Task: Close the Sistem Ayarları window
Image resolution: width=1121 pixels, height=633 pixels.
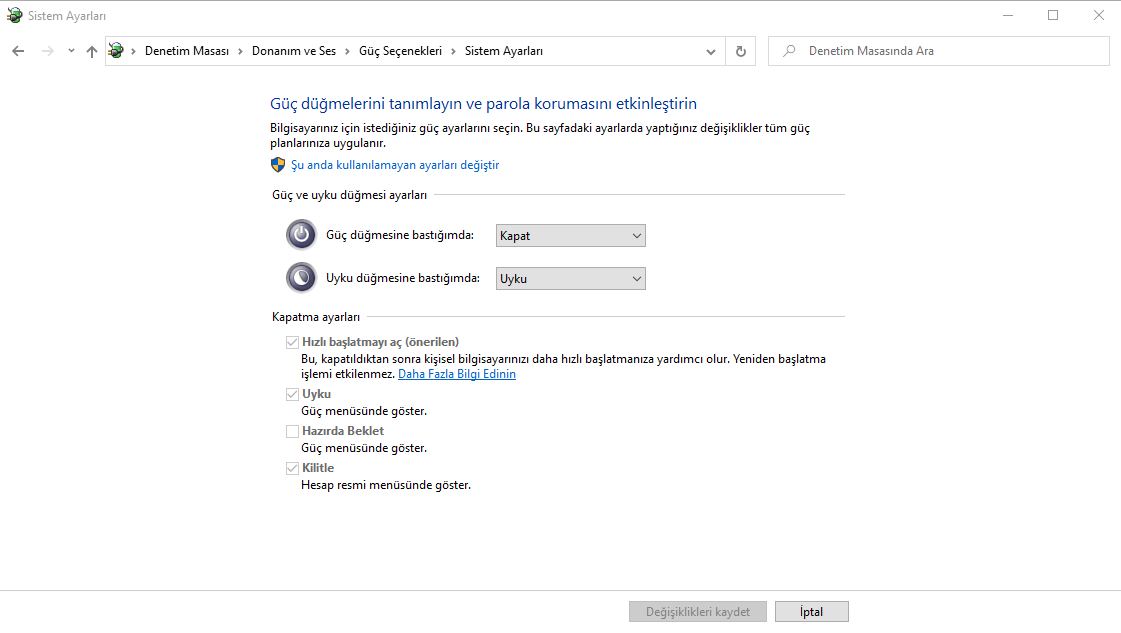Action: click(x=1099, y=15)
